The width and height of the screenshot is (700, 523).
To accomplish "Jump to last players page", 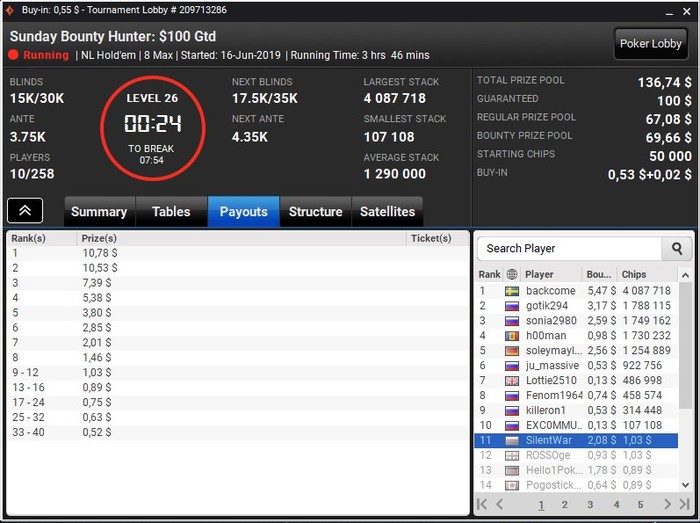I will tap(684, 504).
